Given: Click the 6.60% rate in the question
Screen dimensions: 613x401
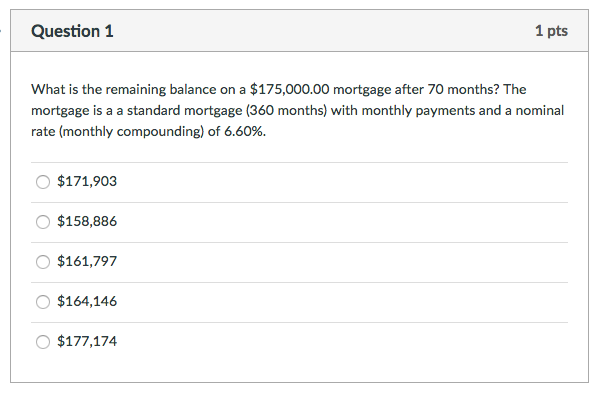Looking at the screenshot, I should point(245,131).
